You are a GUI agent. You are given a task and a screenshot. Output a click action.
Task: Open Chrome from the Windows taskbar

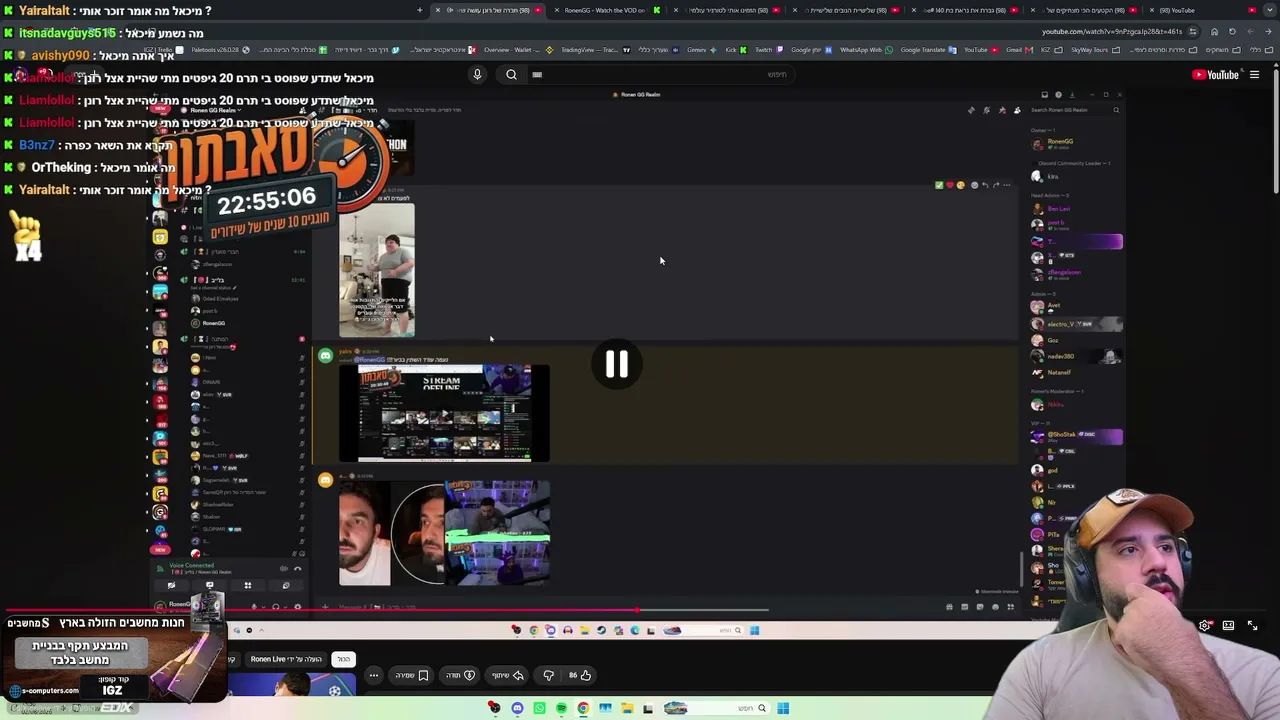[583, 709]
